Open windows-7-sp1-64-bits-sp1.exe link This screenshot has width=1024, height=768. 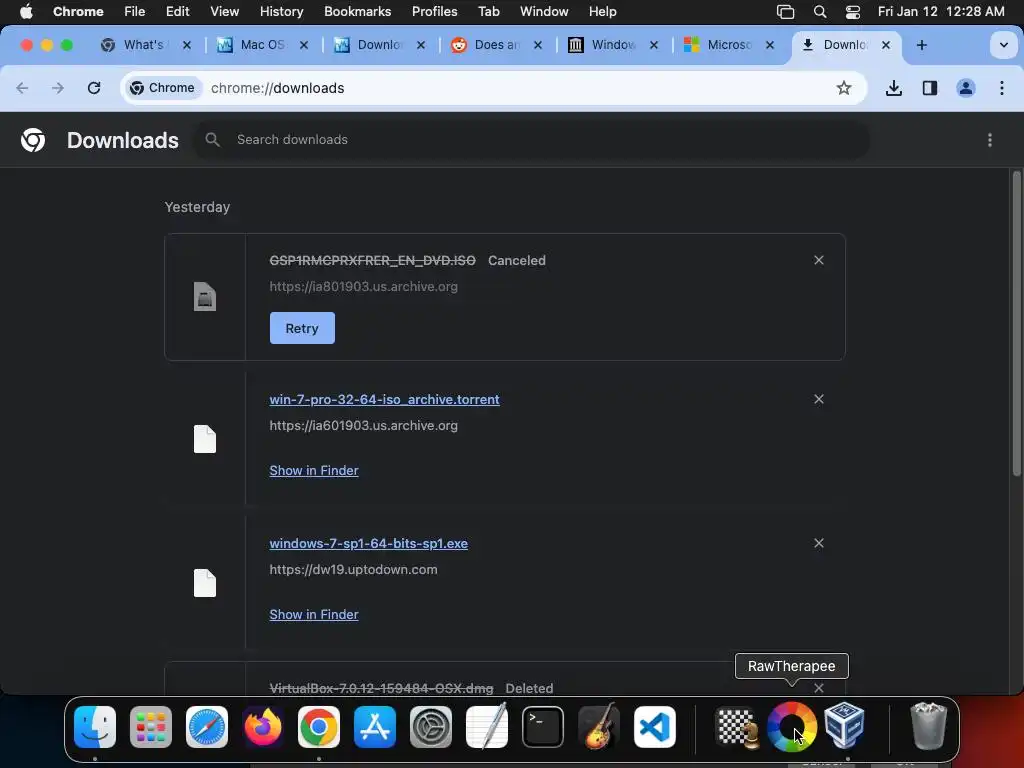[x=368, y=543]
